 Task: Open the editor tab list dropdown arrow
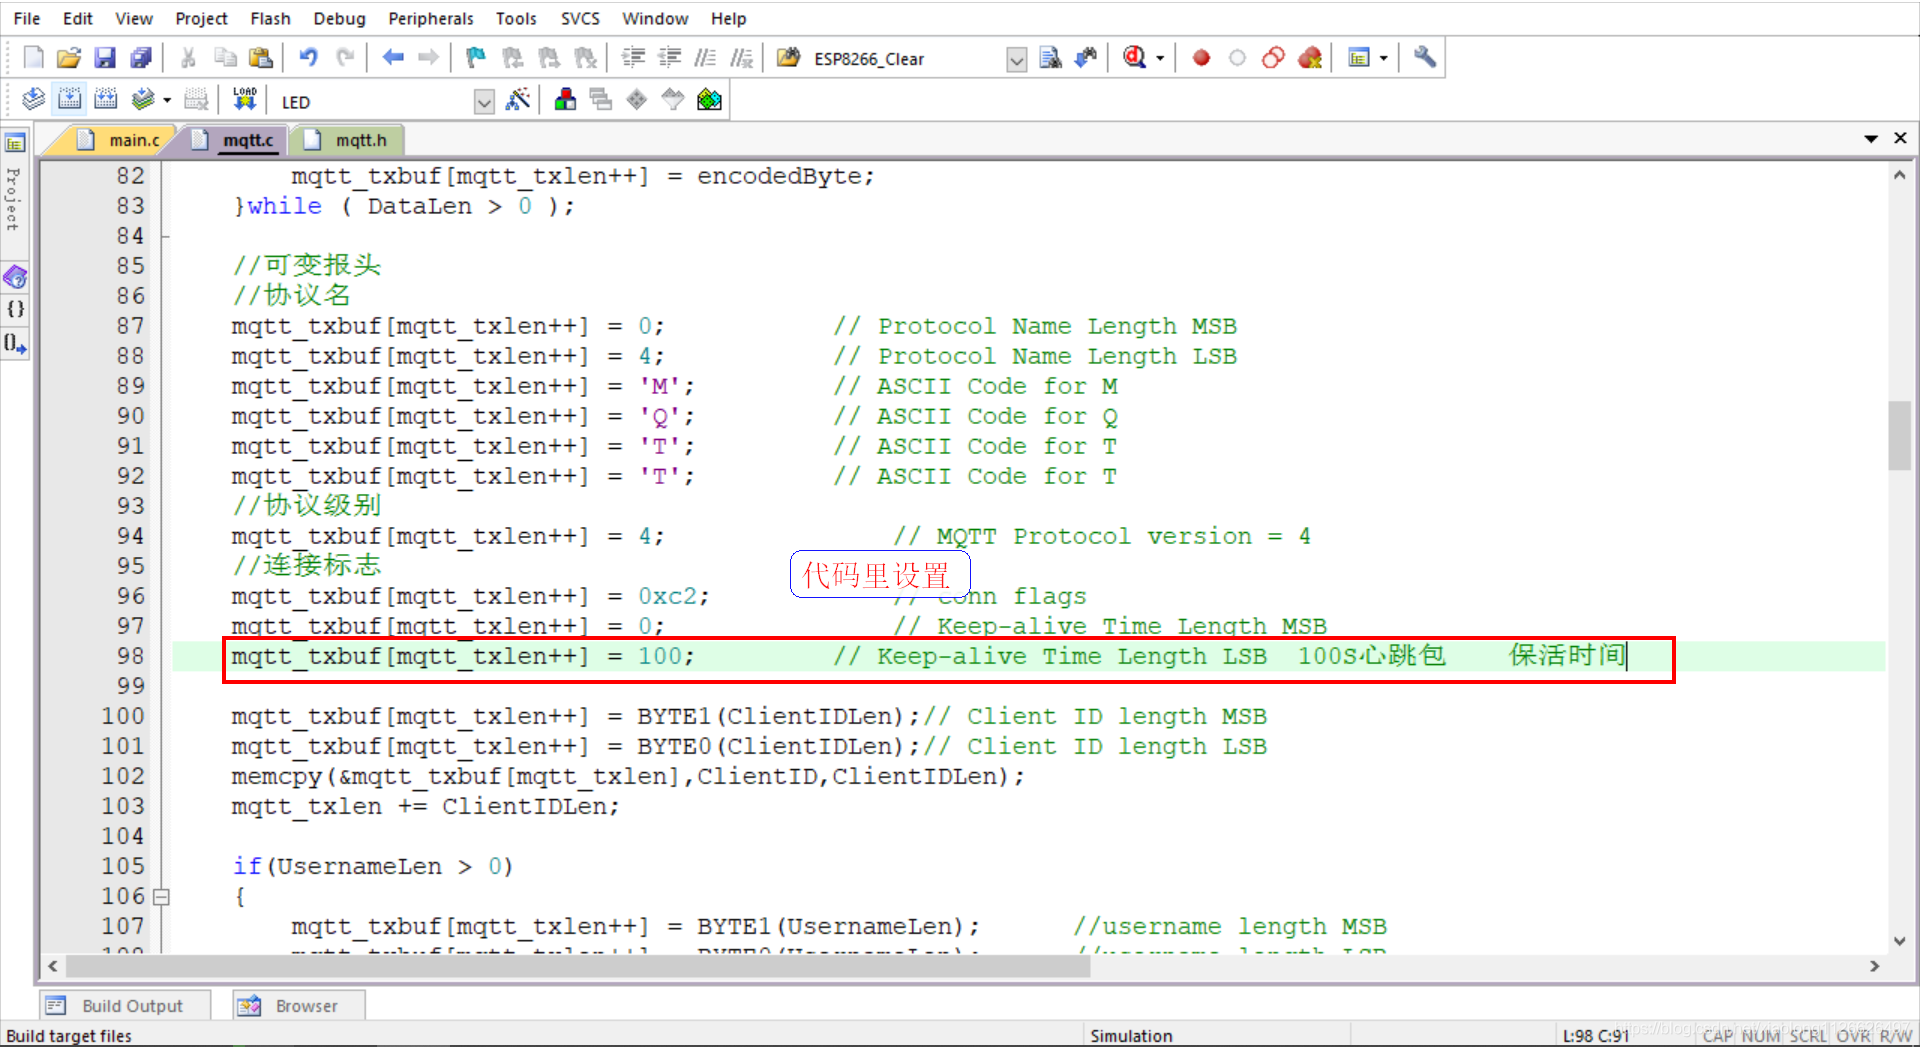pyautogui.click(x=1870, y=139)
